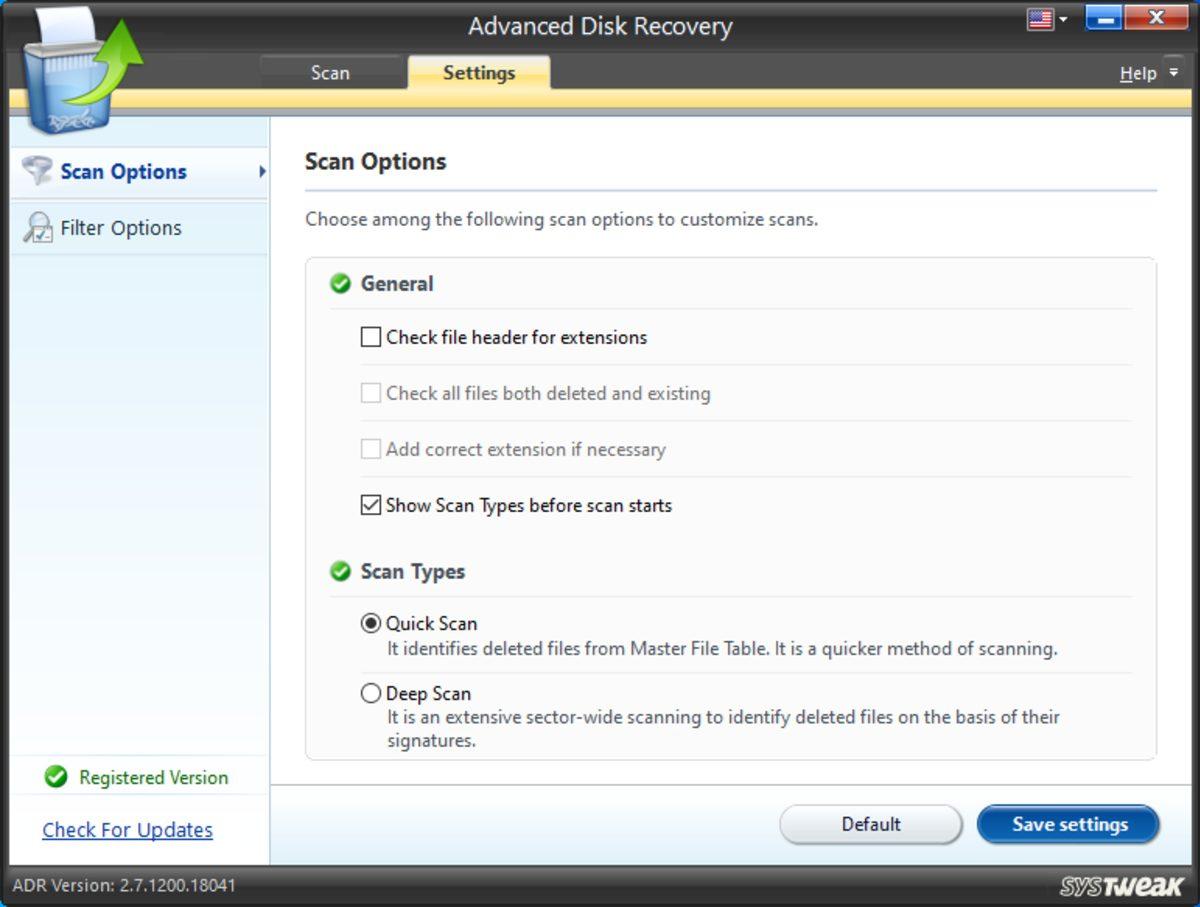Select the Deep Scan radio option
This screenshot has height=907, width=1200.
[x=371, y=693]
